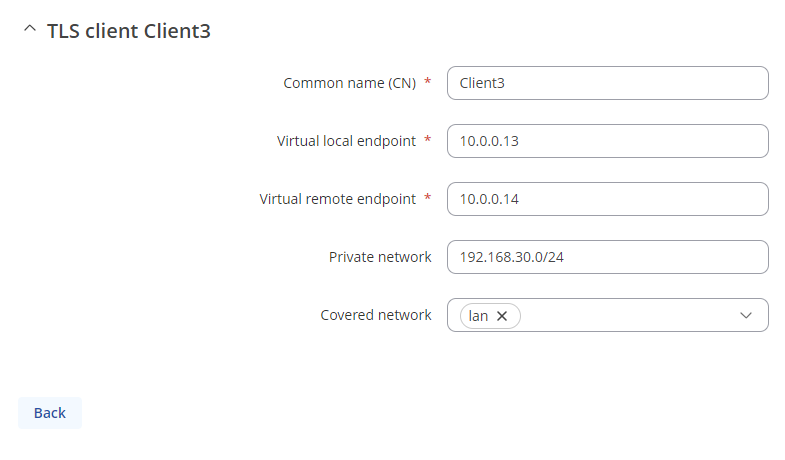
Task: Click the 'Private network' label
Action: 380,257
